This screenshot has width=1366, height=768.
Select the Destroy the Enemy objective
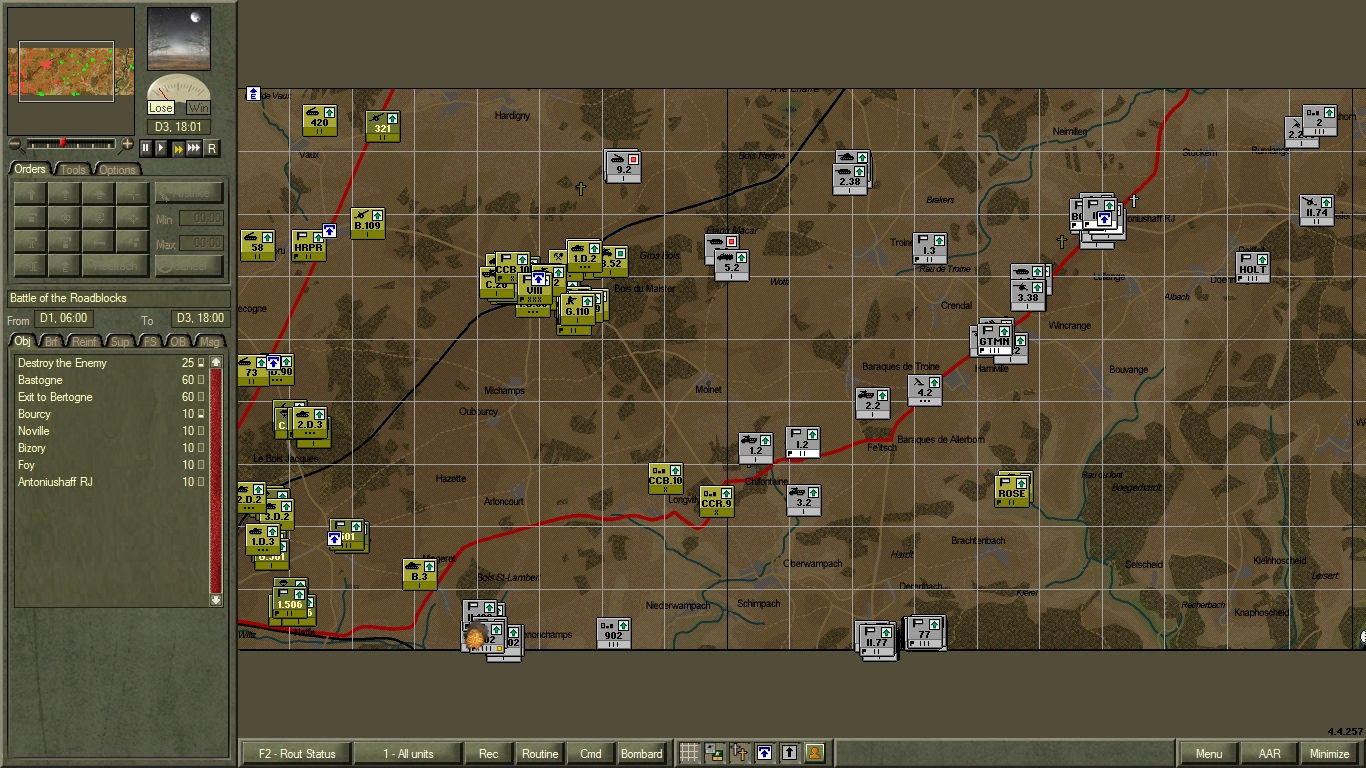coord(111,363)
